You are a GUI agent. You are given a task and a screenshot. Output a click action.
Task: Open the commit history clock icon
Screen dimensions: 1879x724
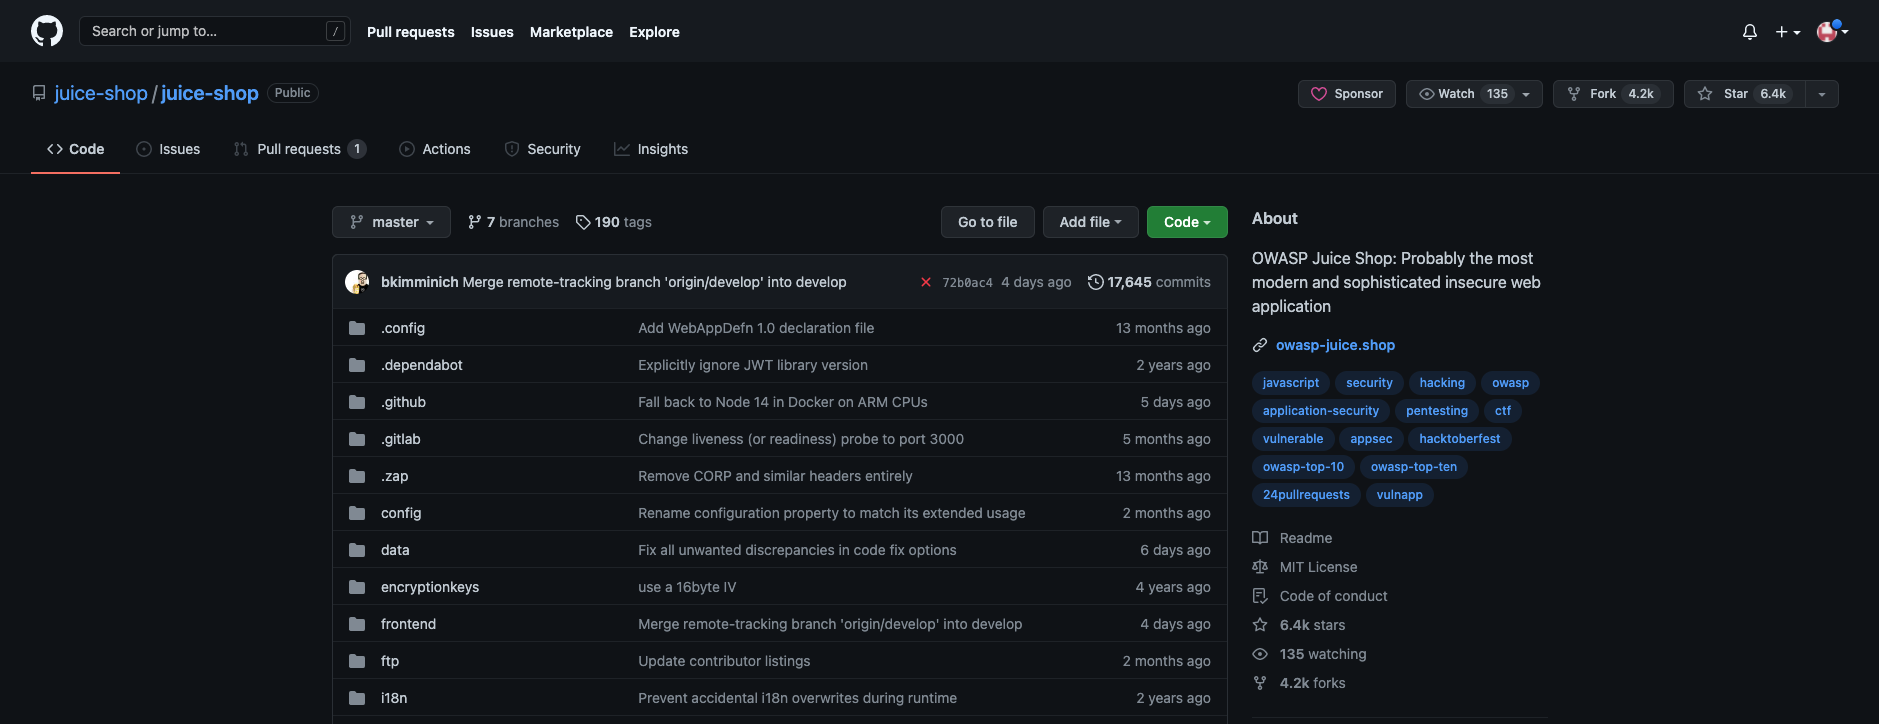pyautogui.click(x=1096, y=282)
